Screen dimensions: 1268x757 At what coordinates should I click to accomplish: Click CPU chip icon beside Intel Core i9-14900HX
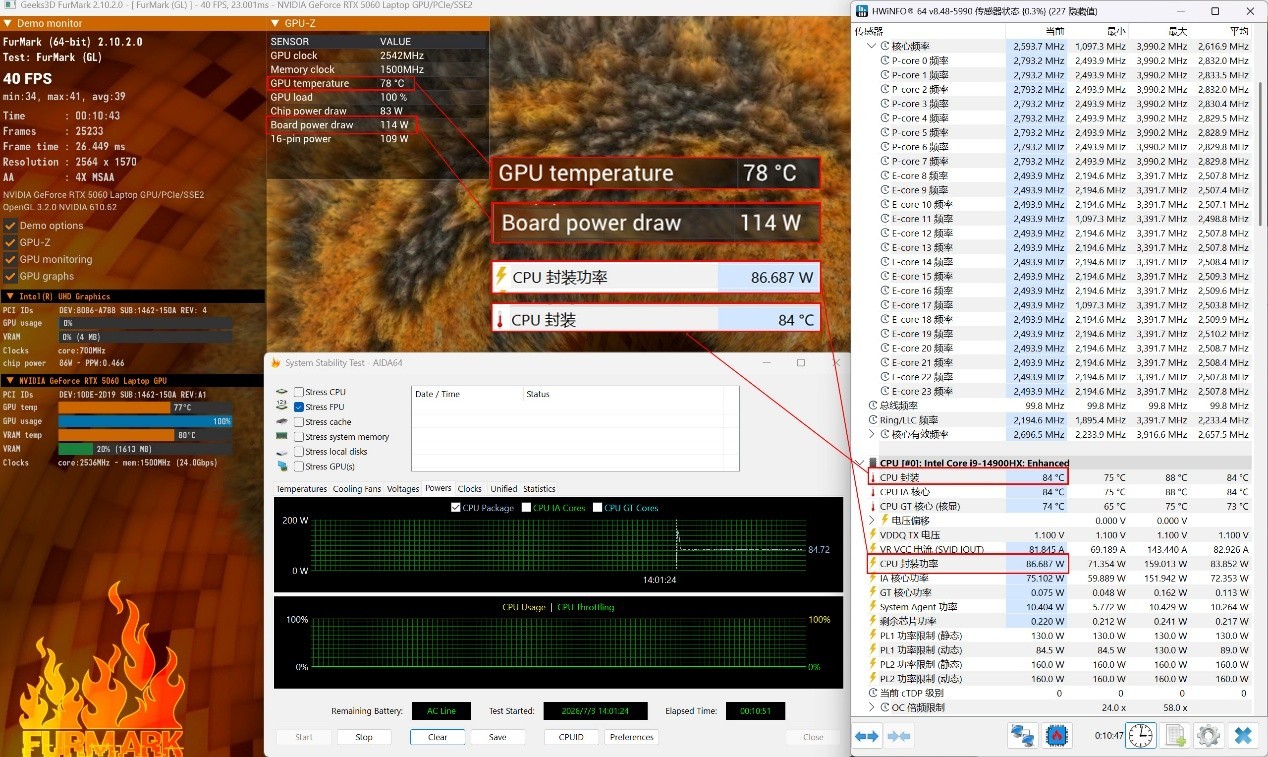pos(873,463)
